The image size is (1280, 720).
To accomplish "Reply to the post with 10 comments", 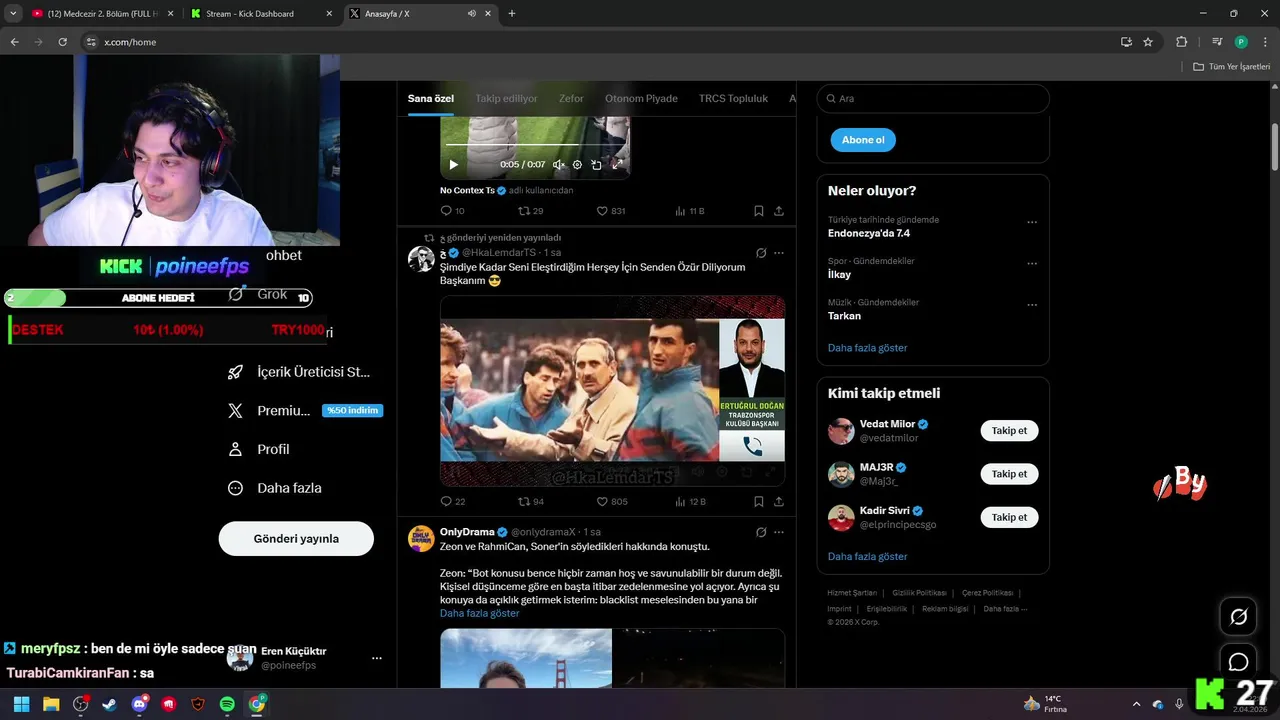I will 452,211.
